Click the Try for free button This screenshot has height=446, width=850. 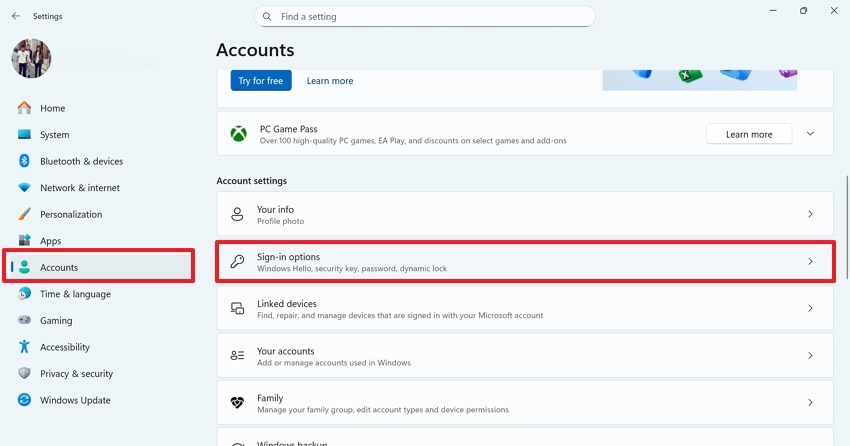261,81
